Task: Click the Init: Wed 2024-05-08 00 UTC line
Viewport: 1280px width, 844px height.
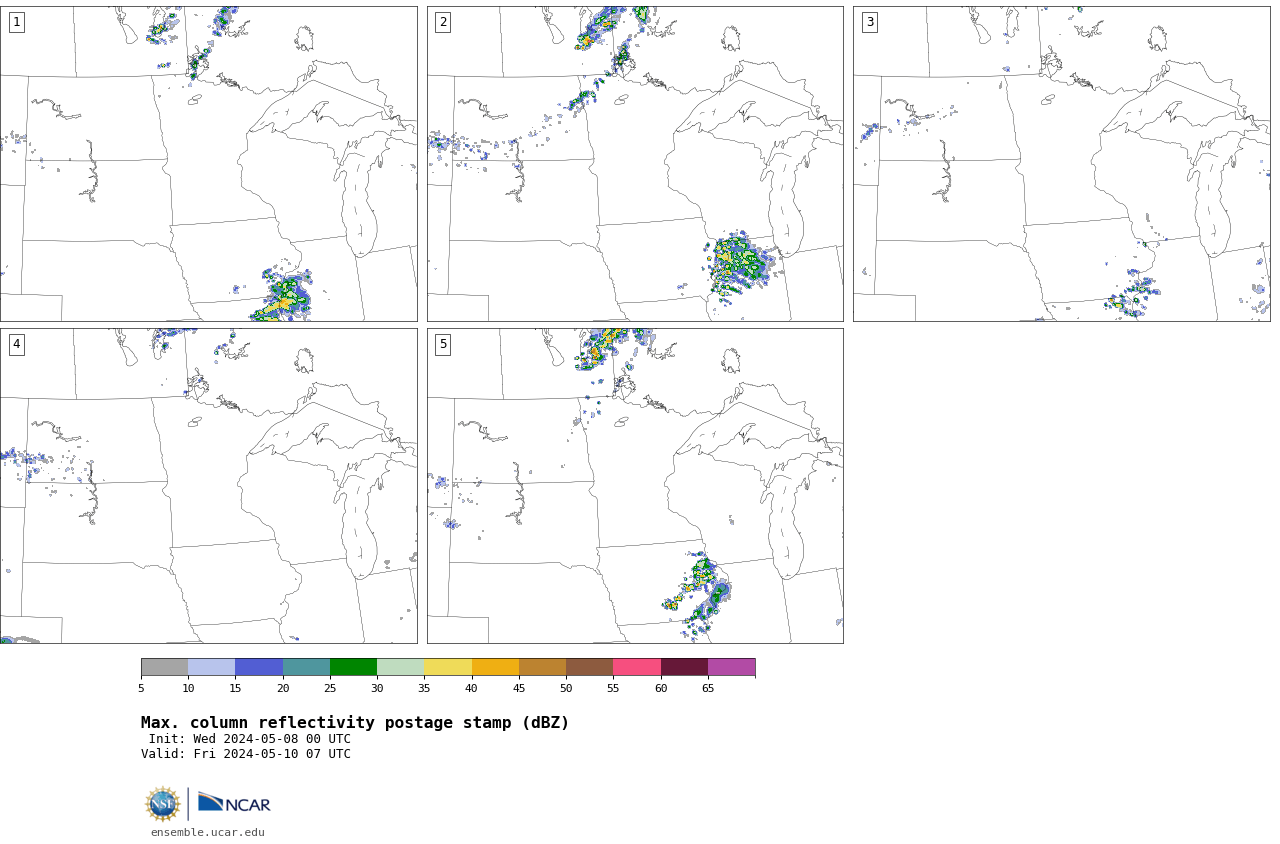Action: pos(249,739)
